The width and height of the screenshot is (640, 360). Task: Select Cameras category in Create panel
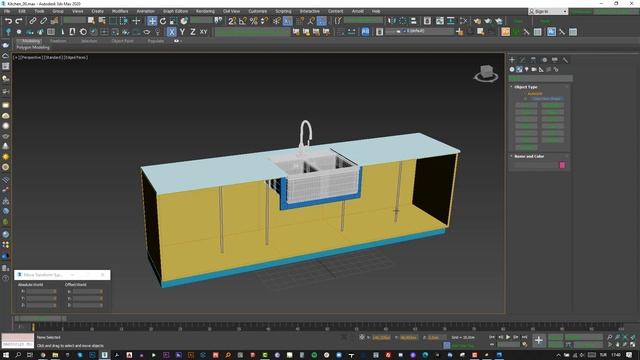pyautogui.click(x=534, y=69)
